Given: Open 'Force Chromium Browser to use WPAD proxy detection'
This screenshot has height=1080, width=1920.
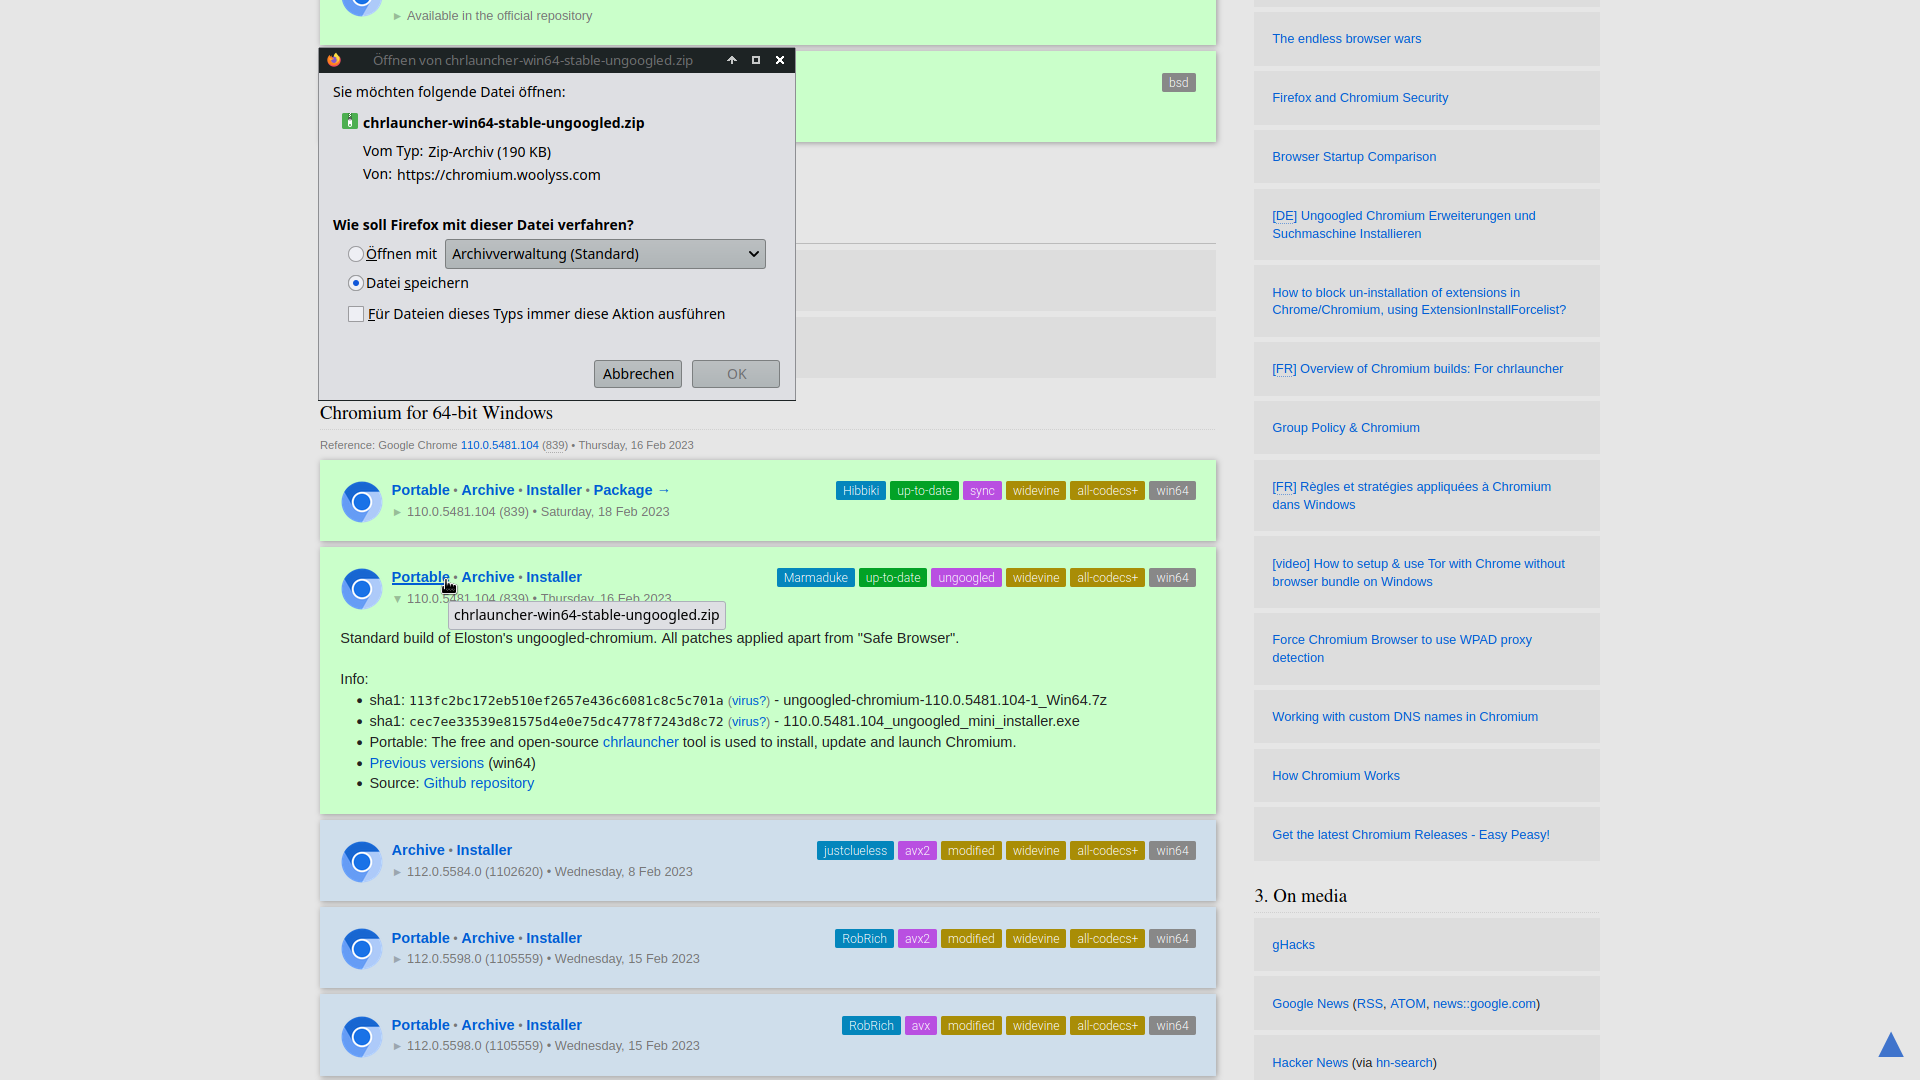Looking at the screenshot, I should point(1402,649).
